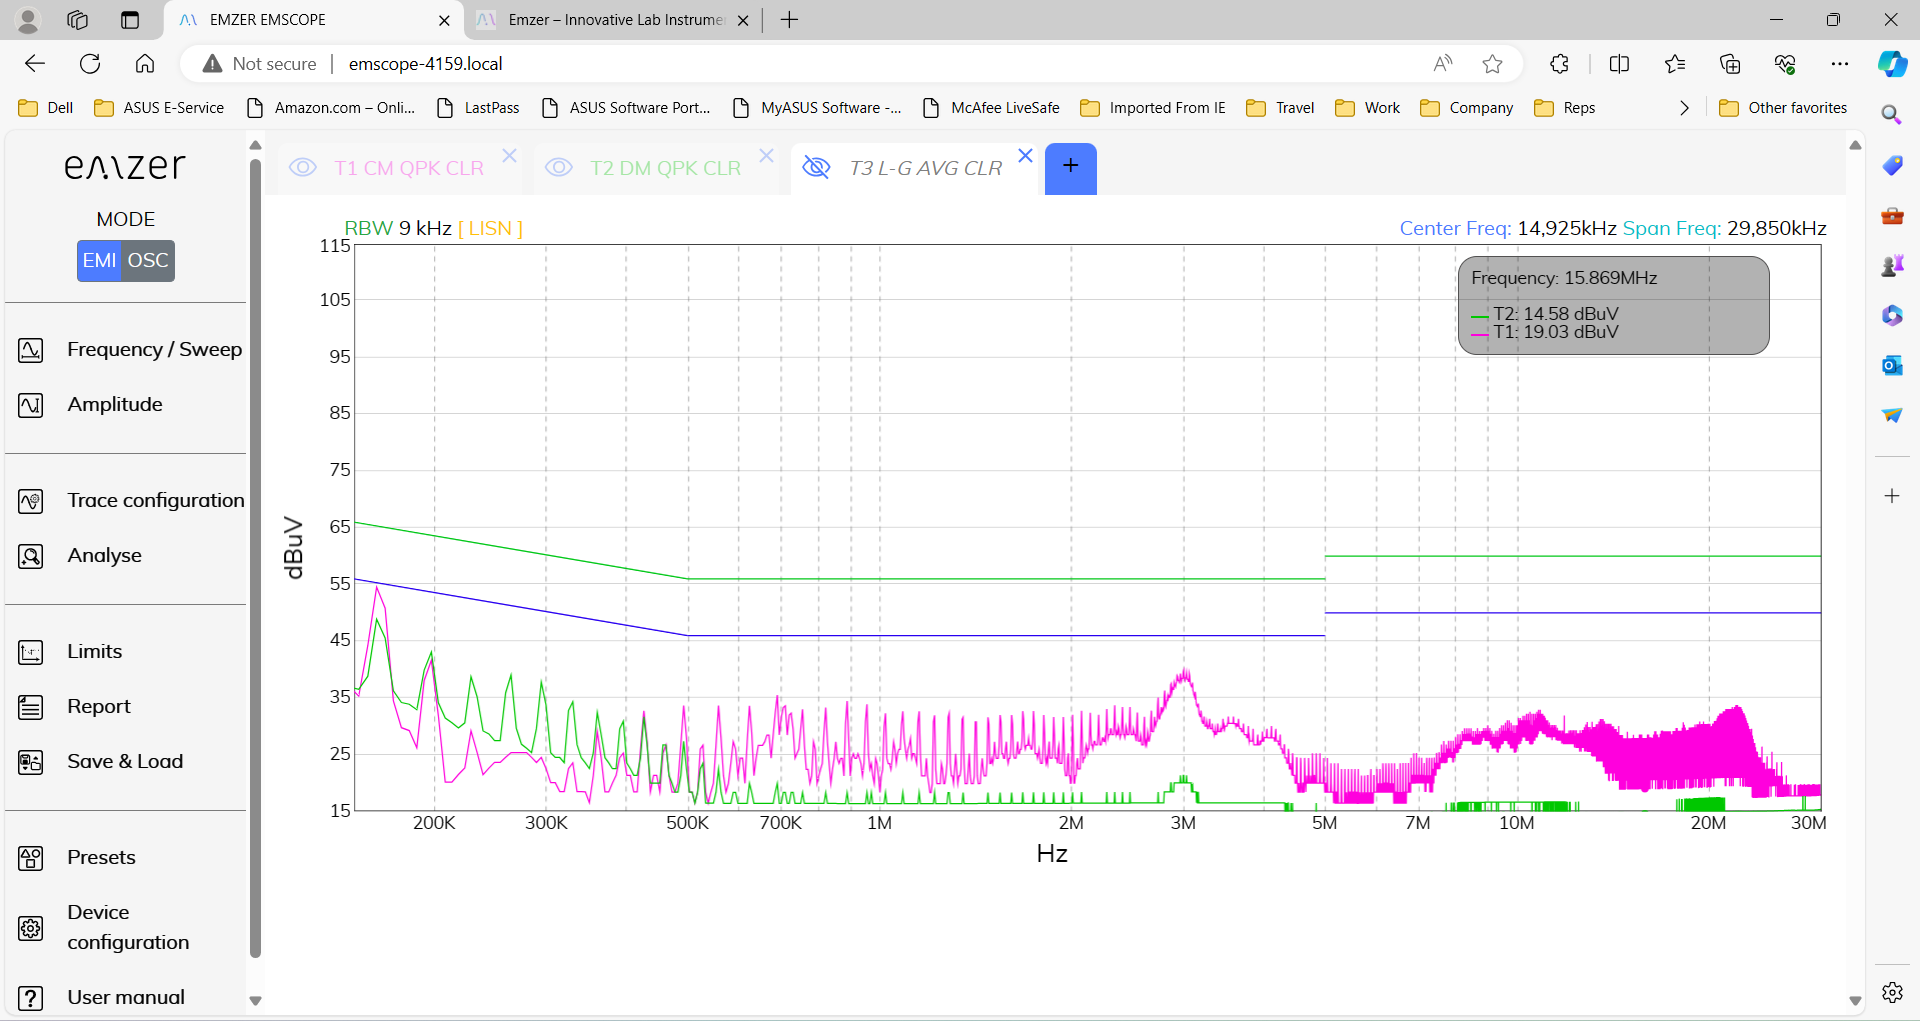Open the LastPass bookmark

coord(478,108)
